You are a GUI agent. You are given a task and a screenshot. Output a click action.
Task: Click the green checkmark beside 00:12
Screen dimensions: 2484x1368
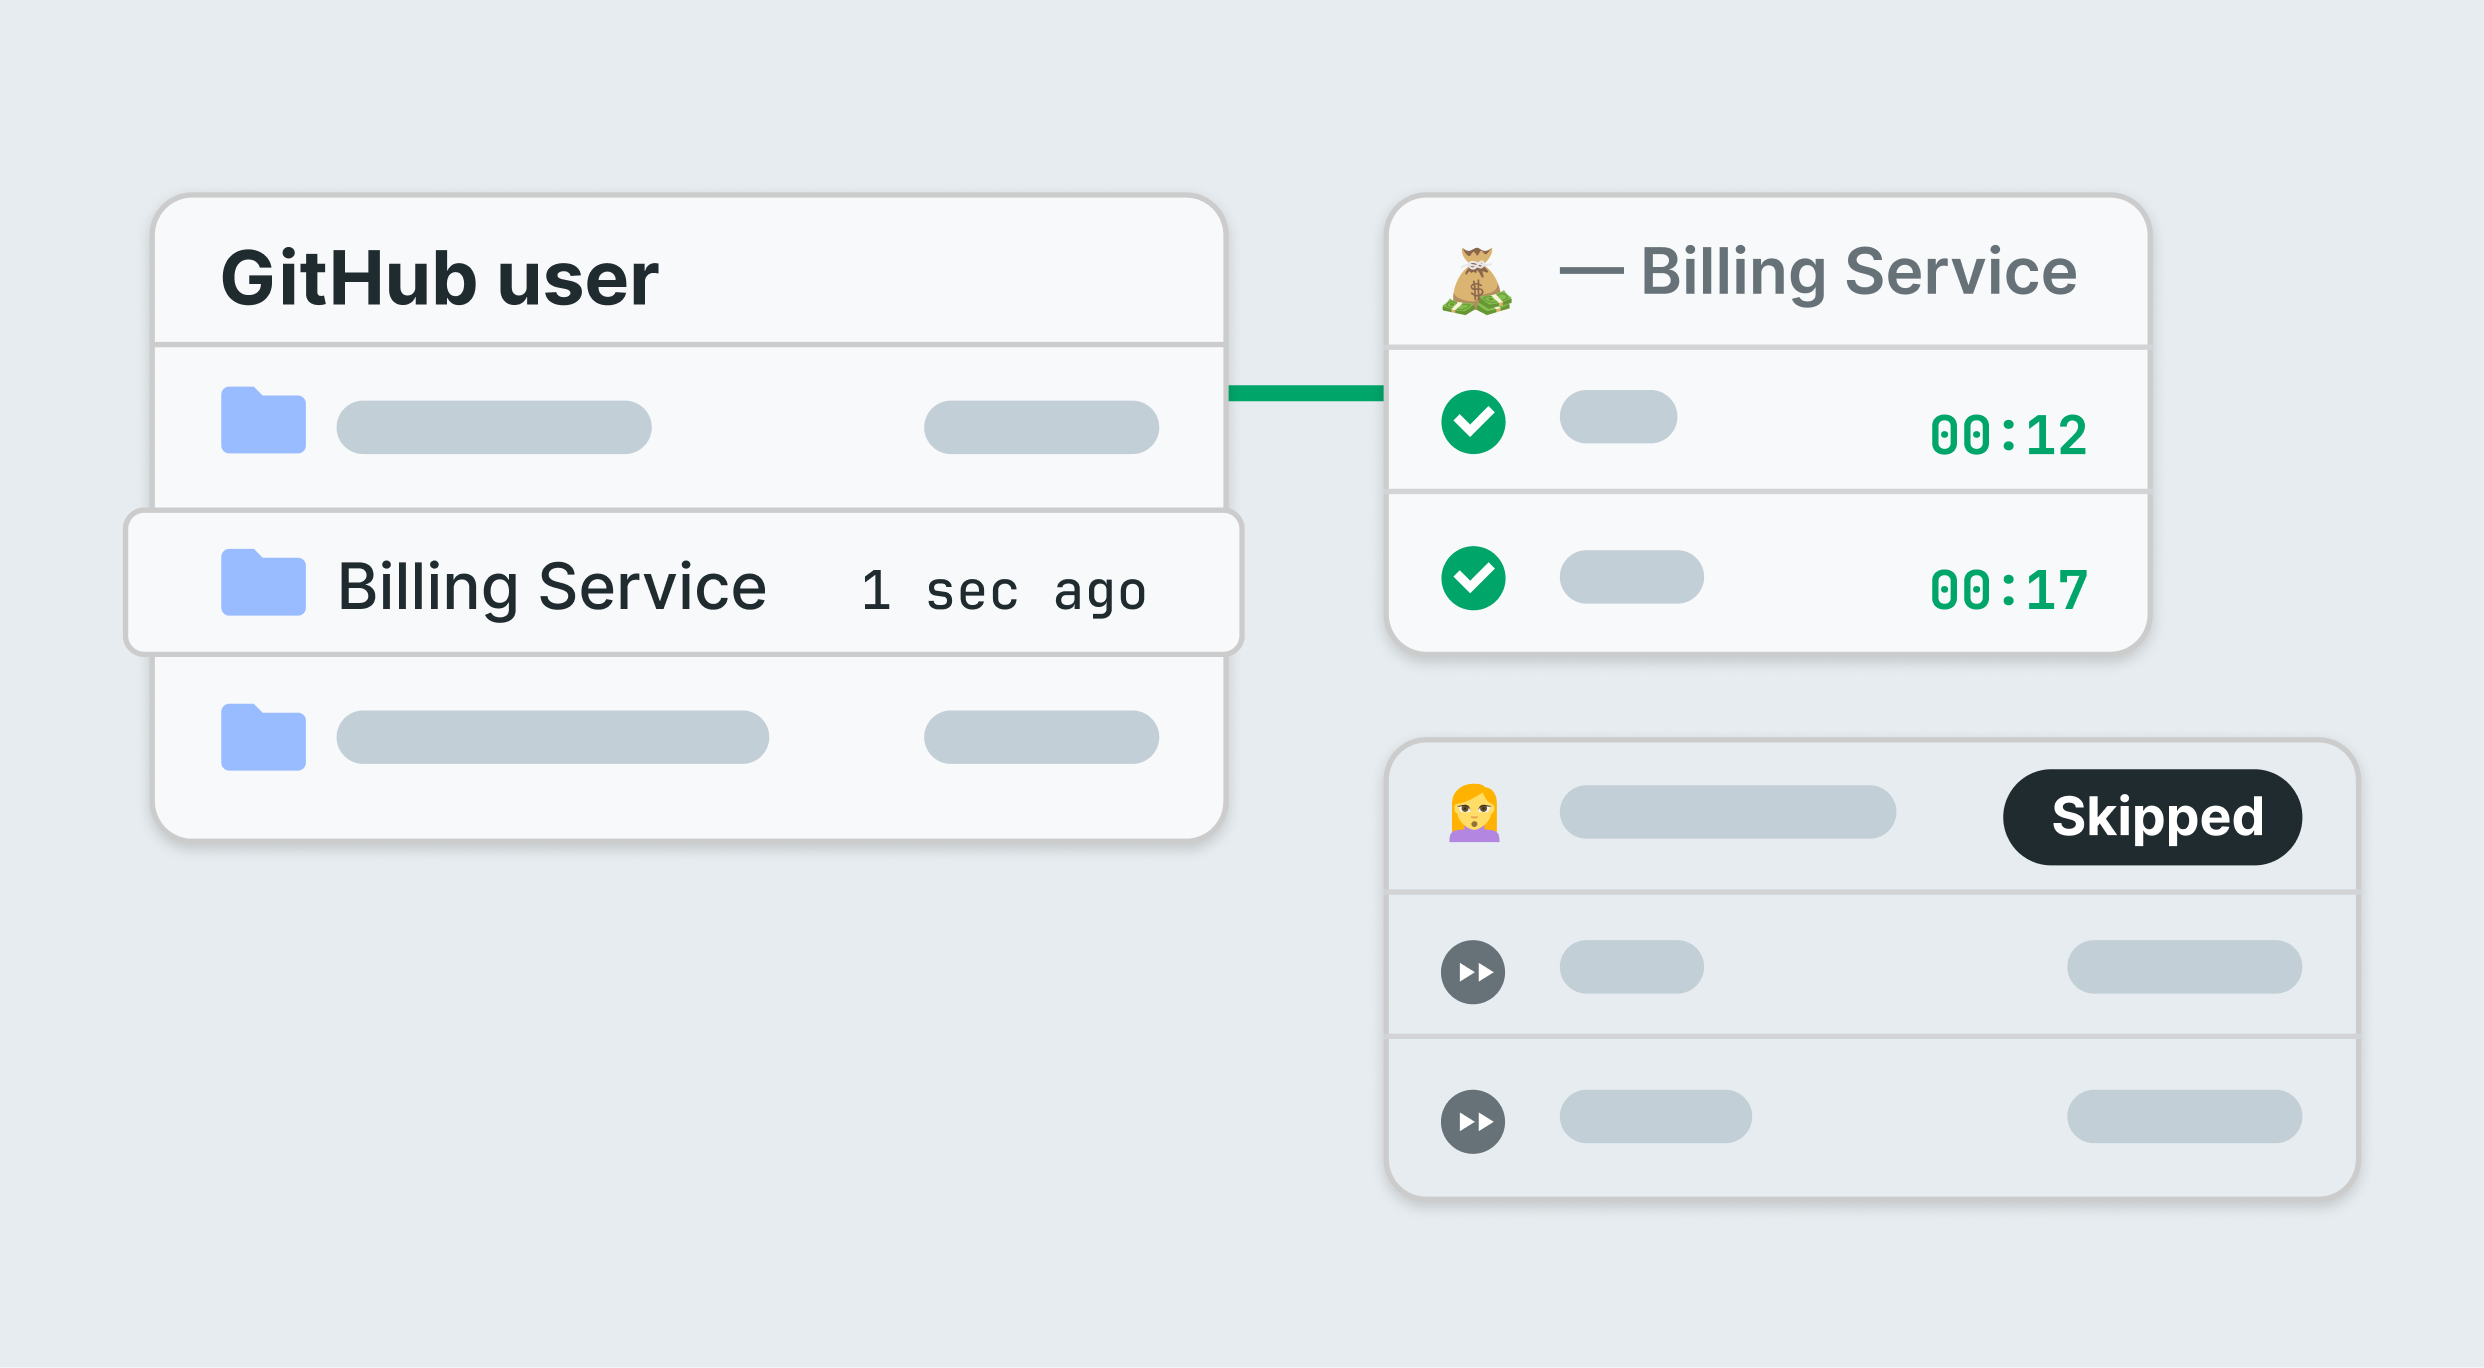click(1473, 422)
